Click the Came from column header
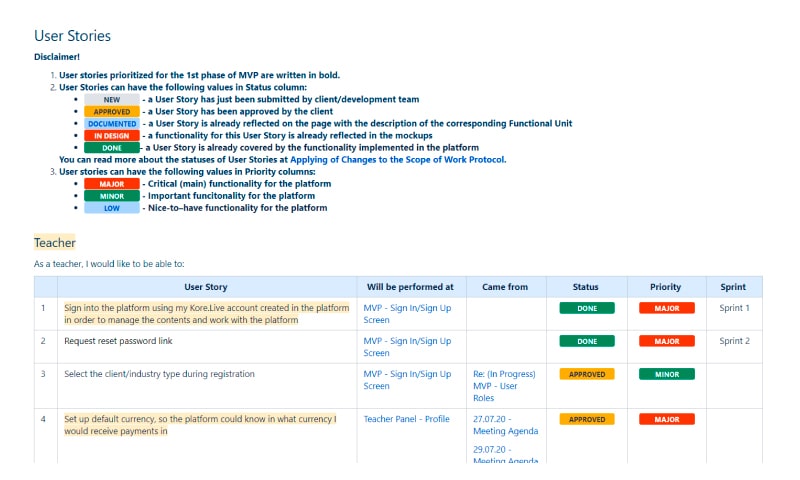This screenshot has width=800, height=480. tap(504, 287)
